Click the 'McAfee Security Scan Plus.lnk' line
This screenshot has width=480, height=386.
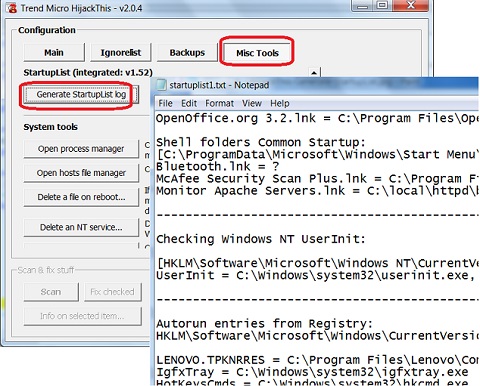point(318,178)
